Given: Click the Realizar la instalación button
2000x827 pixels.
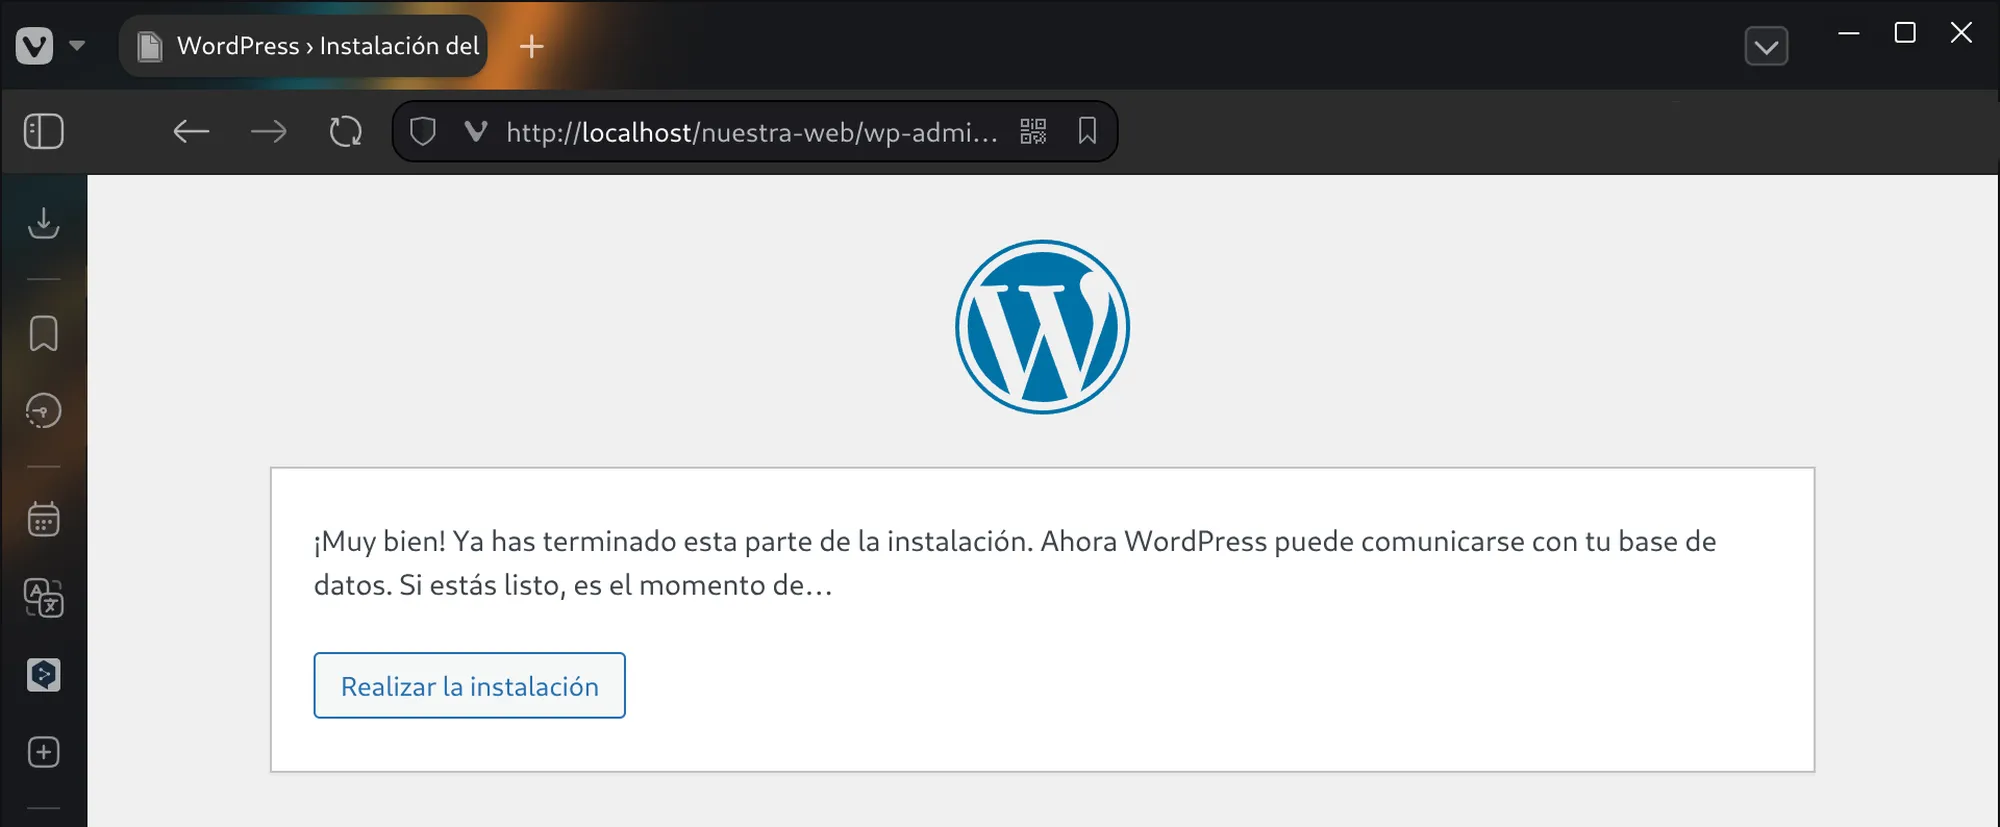Looking at the screenshot, I should [x=469, y=686].
